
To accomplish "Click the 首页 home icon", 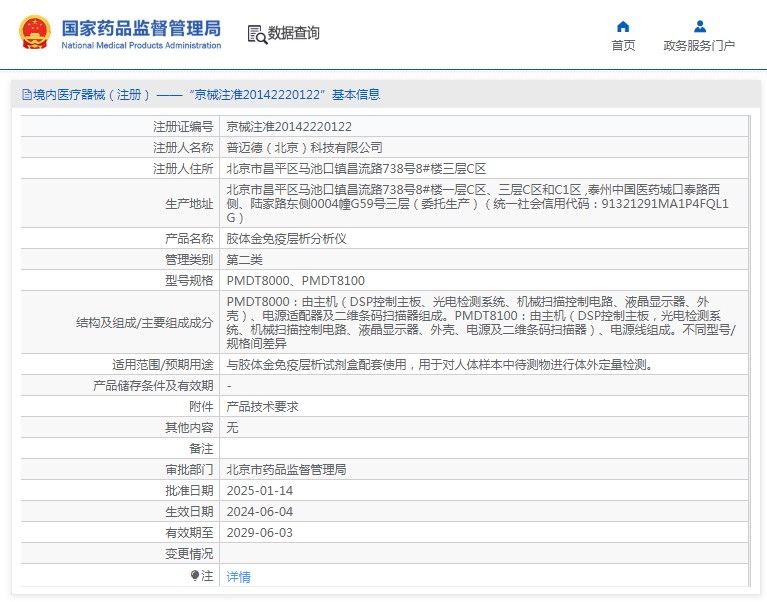I will (623, 26).
